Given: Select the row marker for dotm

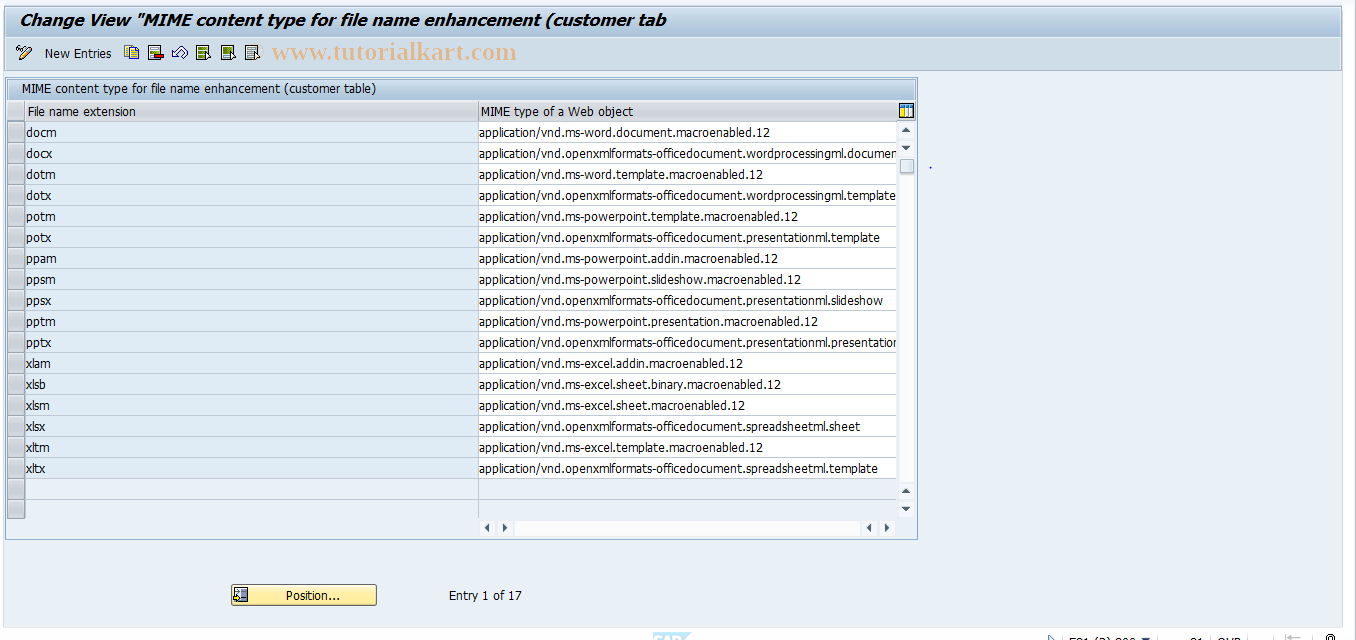Looking at the screenshot, I should click(x=15, y=174).
